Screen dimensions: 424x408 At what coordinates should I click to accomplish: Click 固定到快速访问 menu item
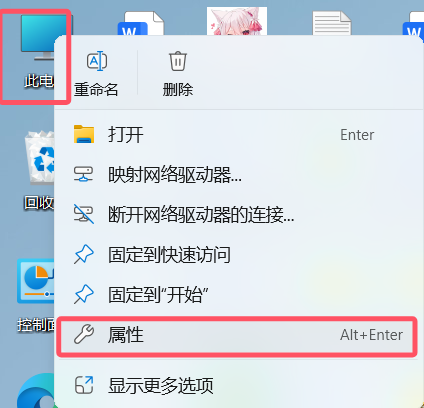click(237, 255)
